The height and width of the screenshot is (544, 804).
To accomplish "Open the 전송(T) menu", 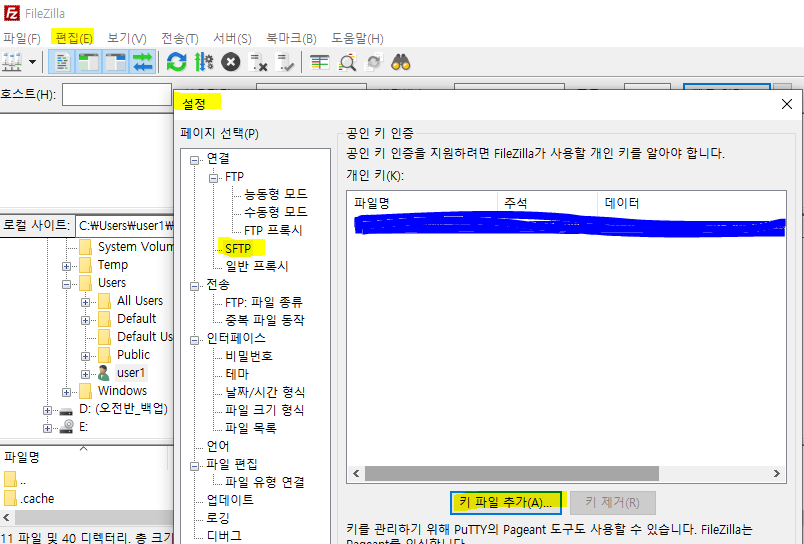I will click(x=179, y=38).
